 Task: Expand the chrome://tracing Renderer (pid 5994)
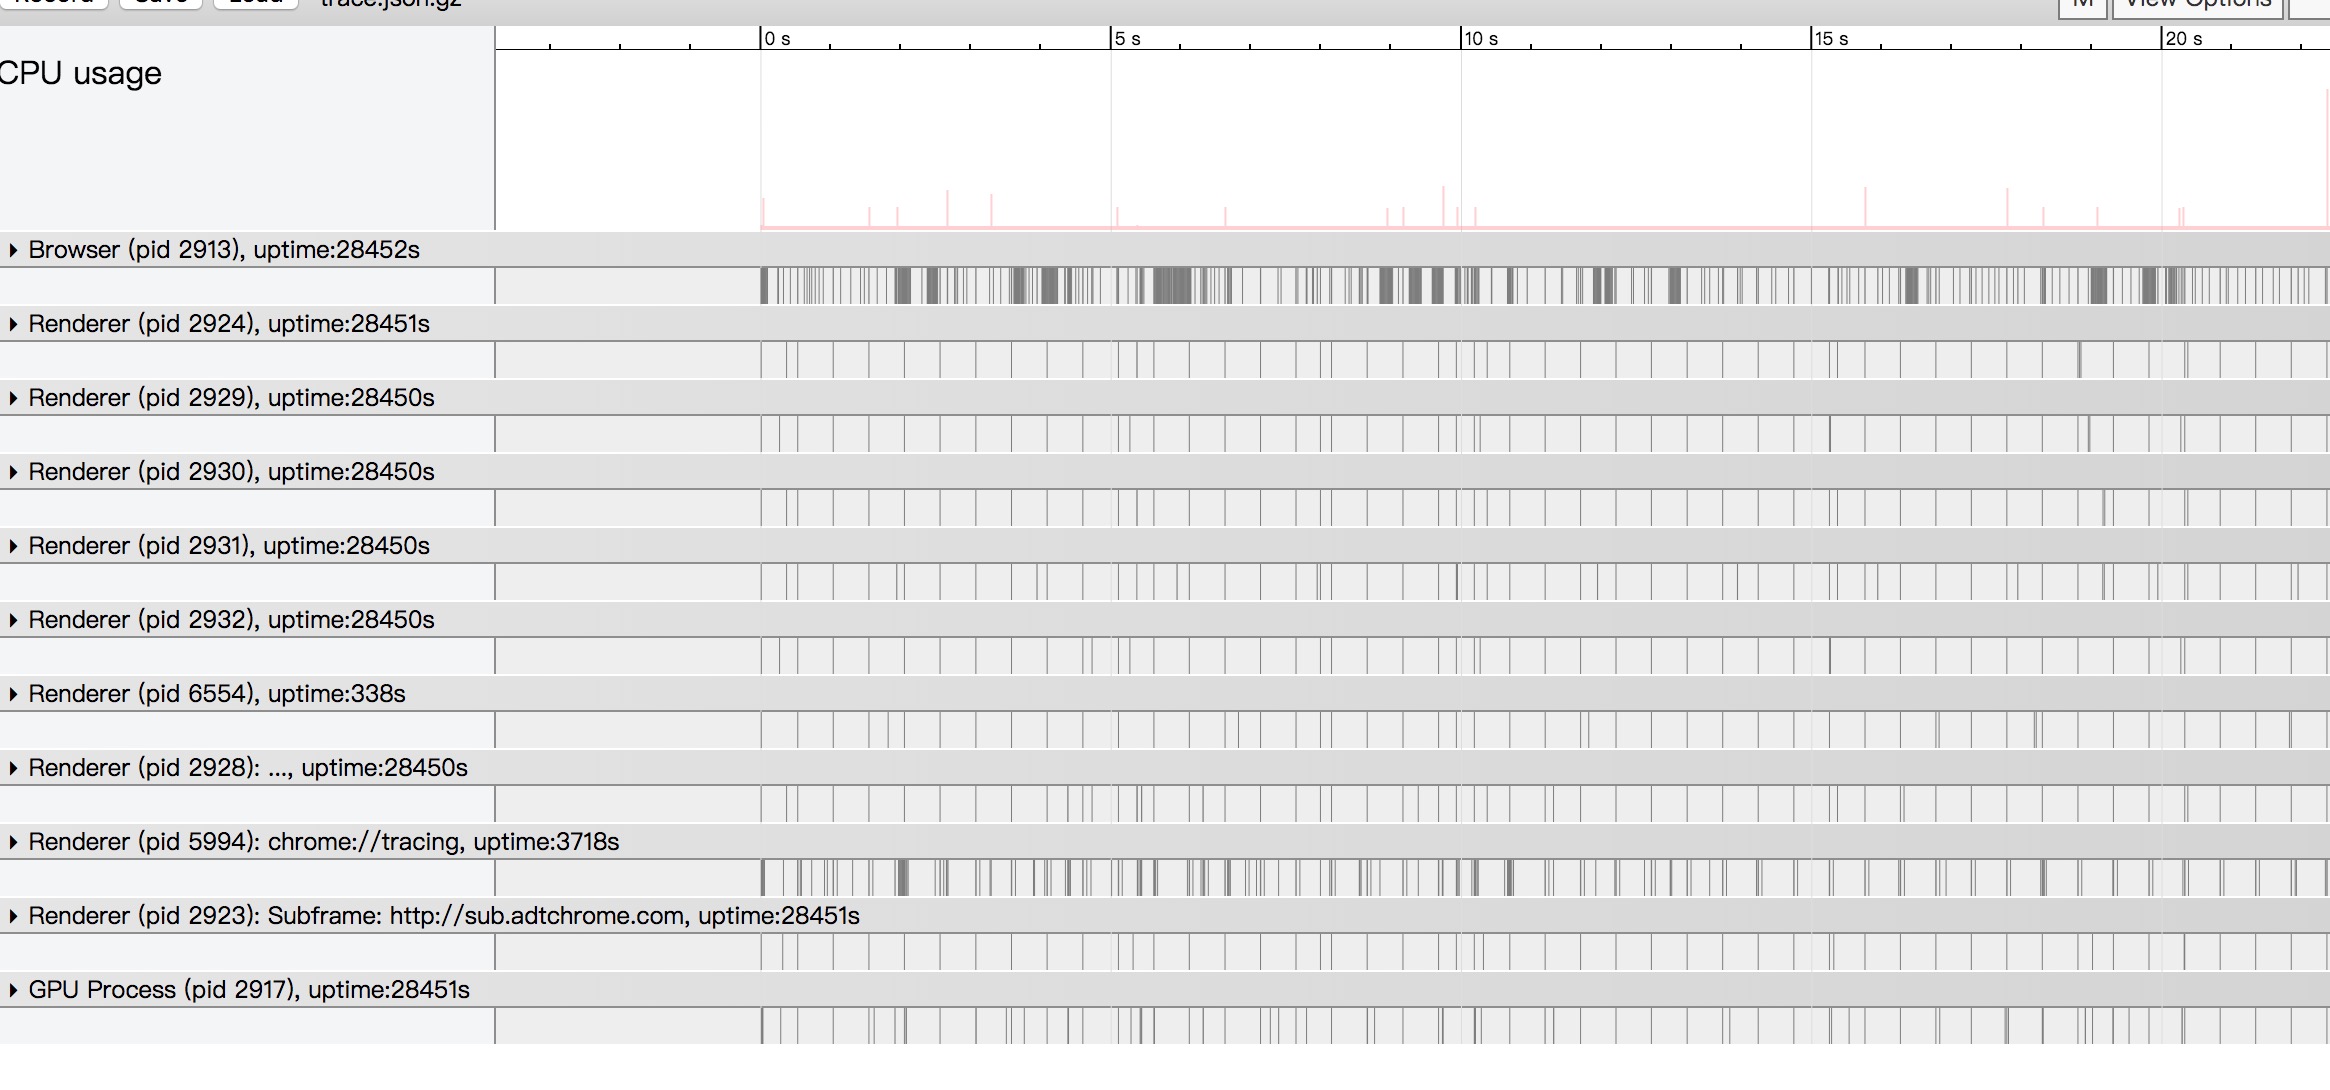click(x=13, y=842)
